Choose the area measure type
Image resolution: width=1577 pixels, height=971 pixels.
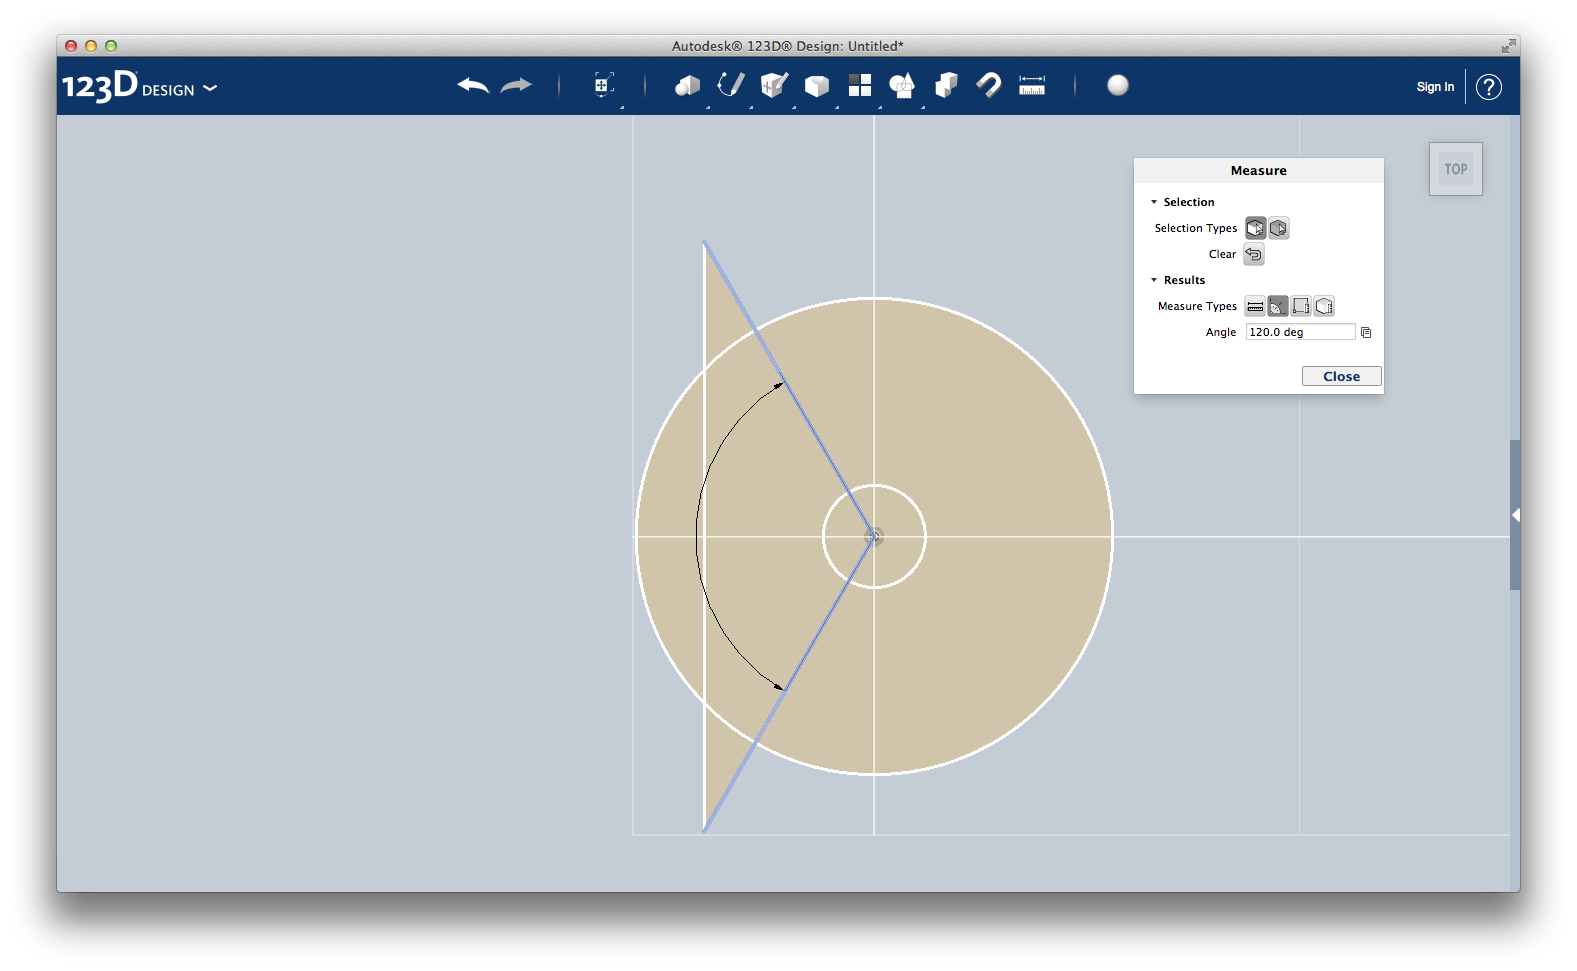tap(1301, 306)
